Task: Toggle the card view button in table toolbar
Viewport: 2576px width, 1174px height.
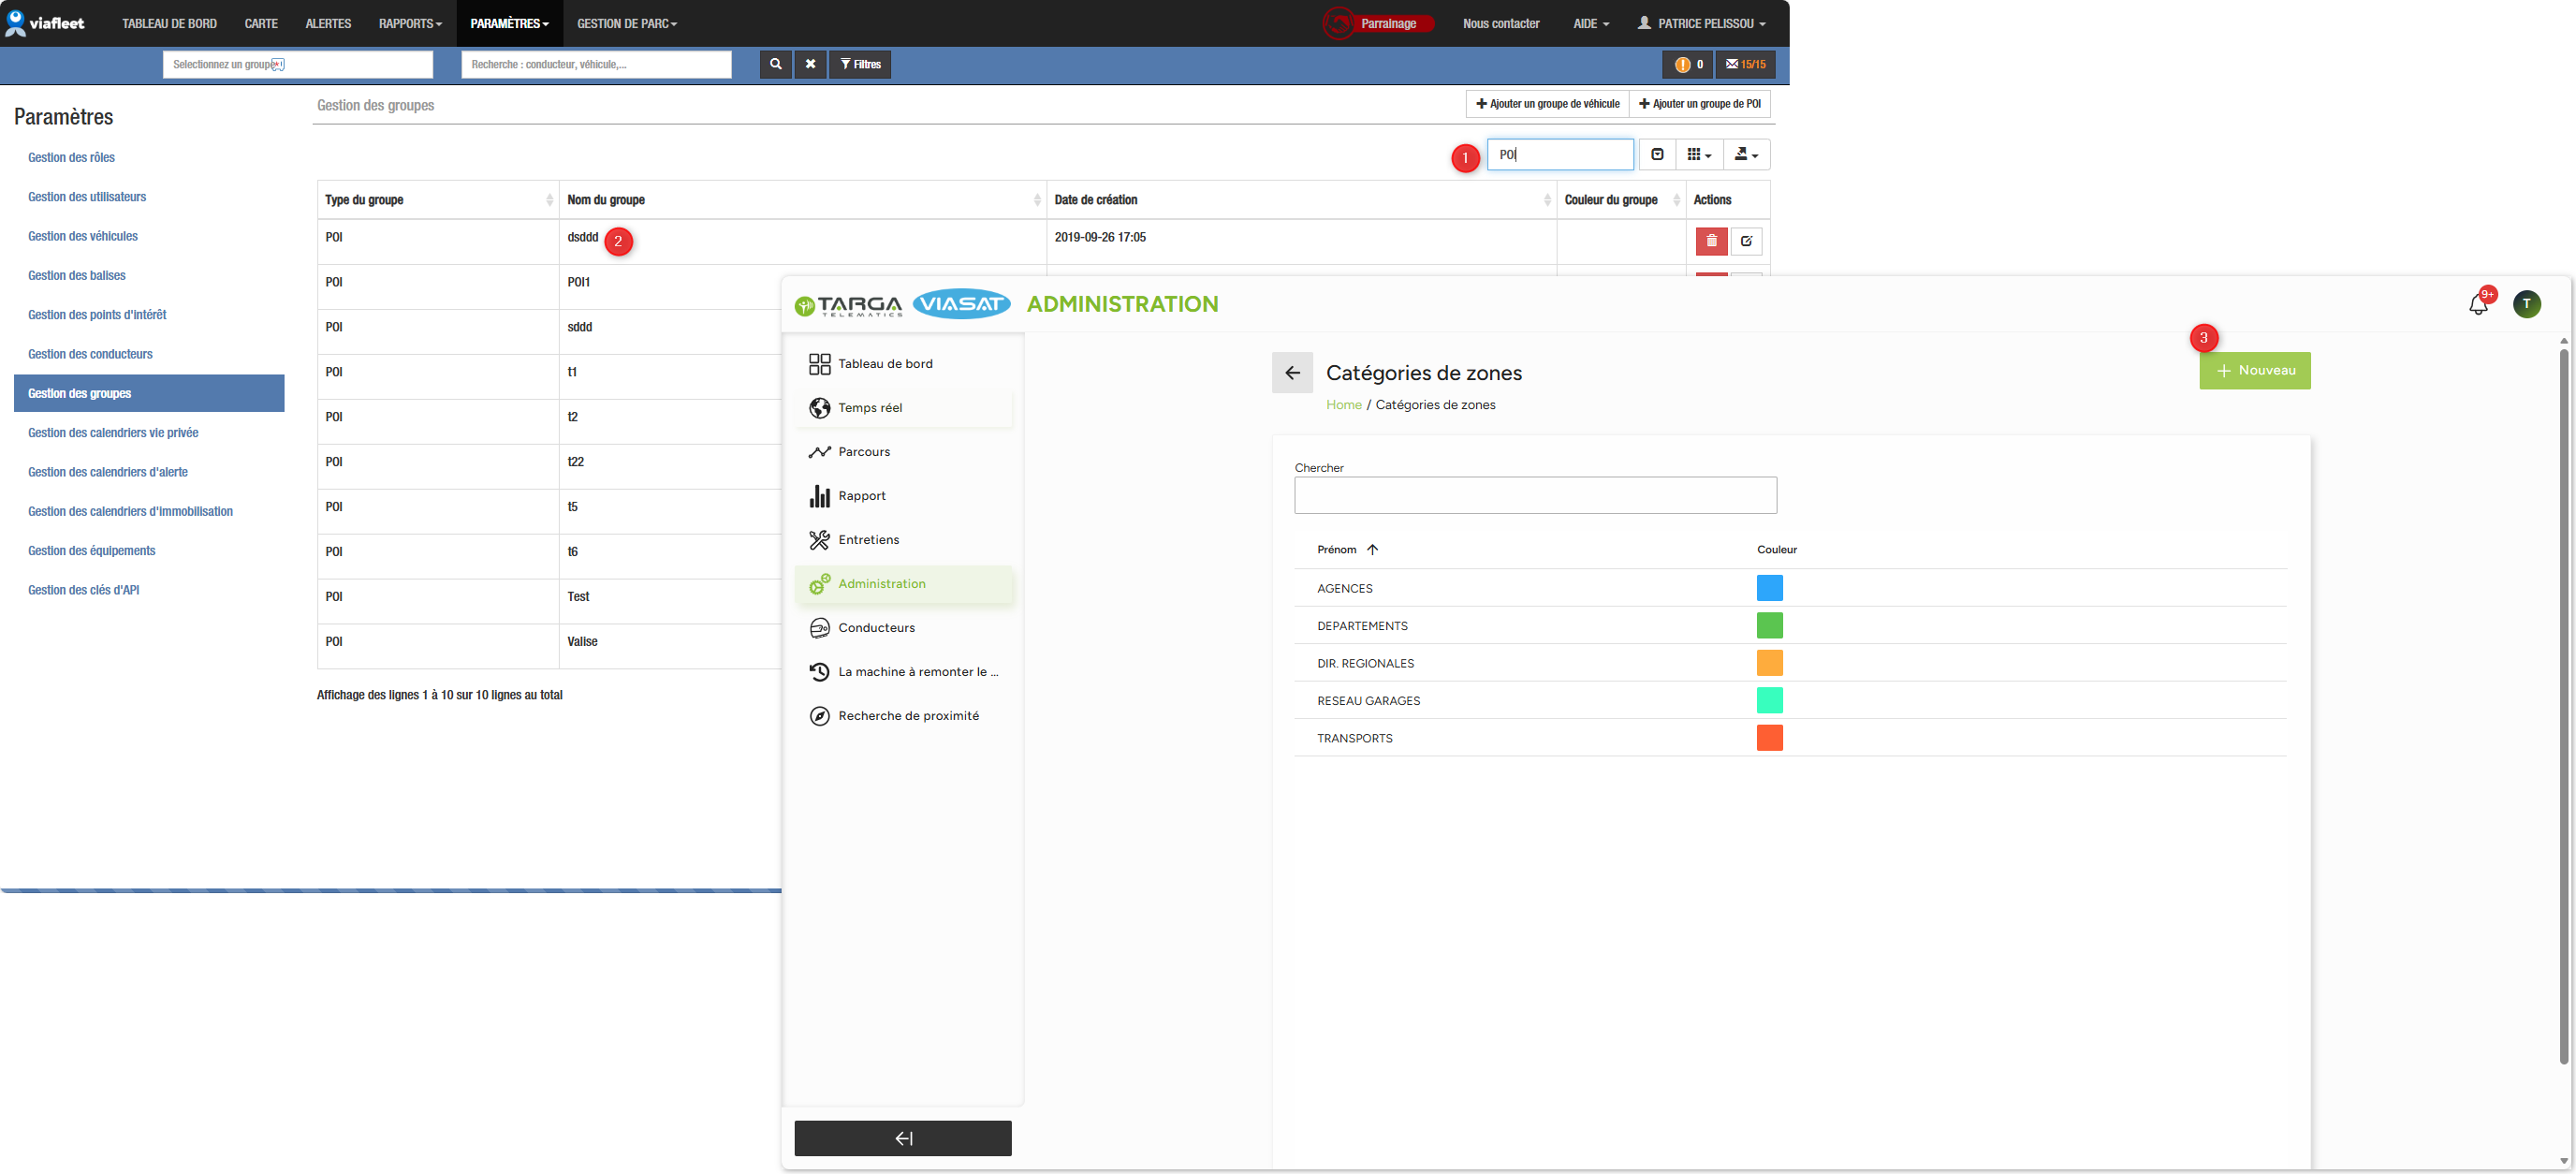Action: 1657,154
